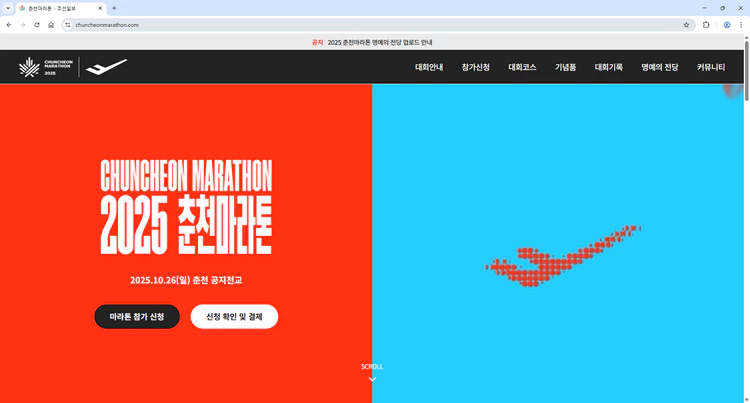Go to the browser home page

click(51, 24)
